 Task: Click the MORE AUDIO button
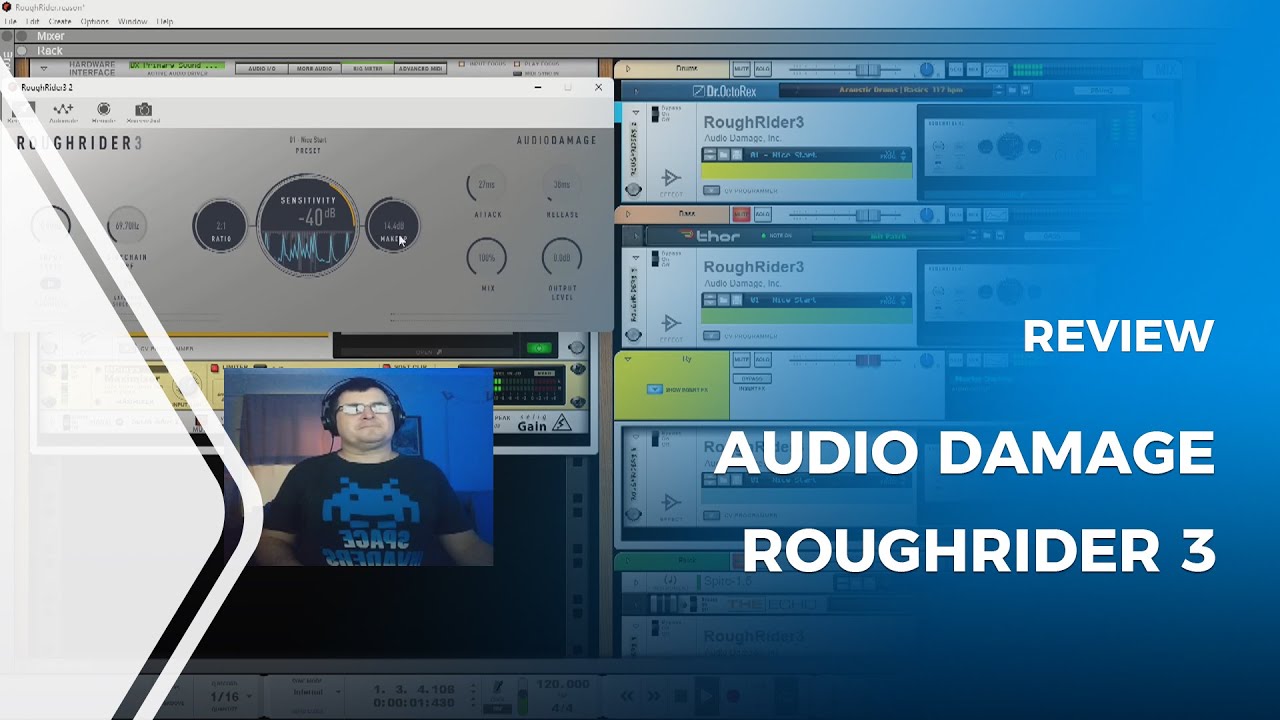click(x=315, y=68)
